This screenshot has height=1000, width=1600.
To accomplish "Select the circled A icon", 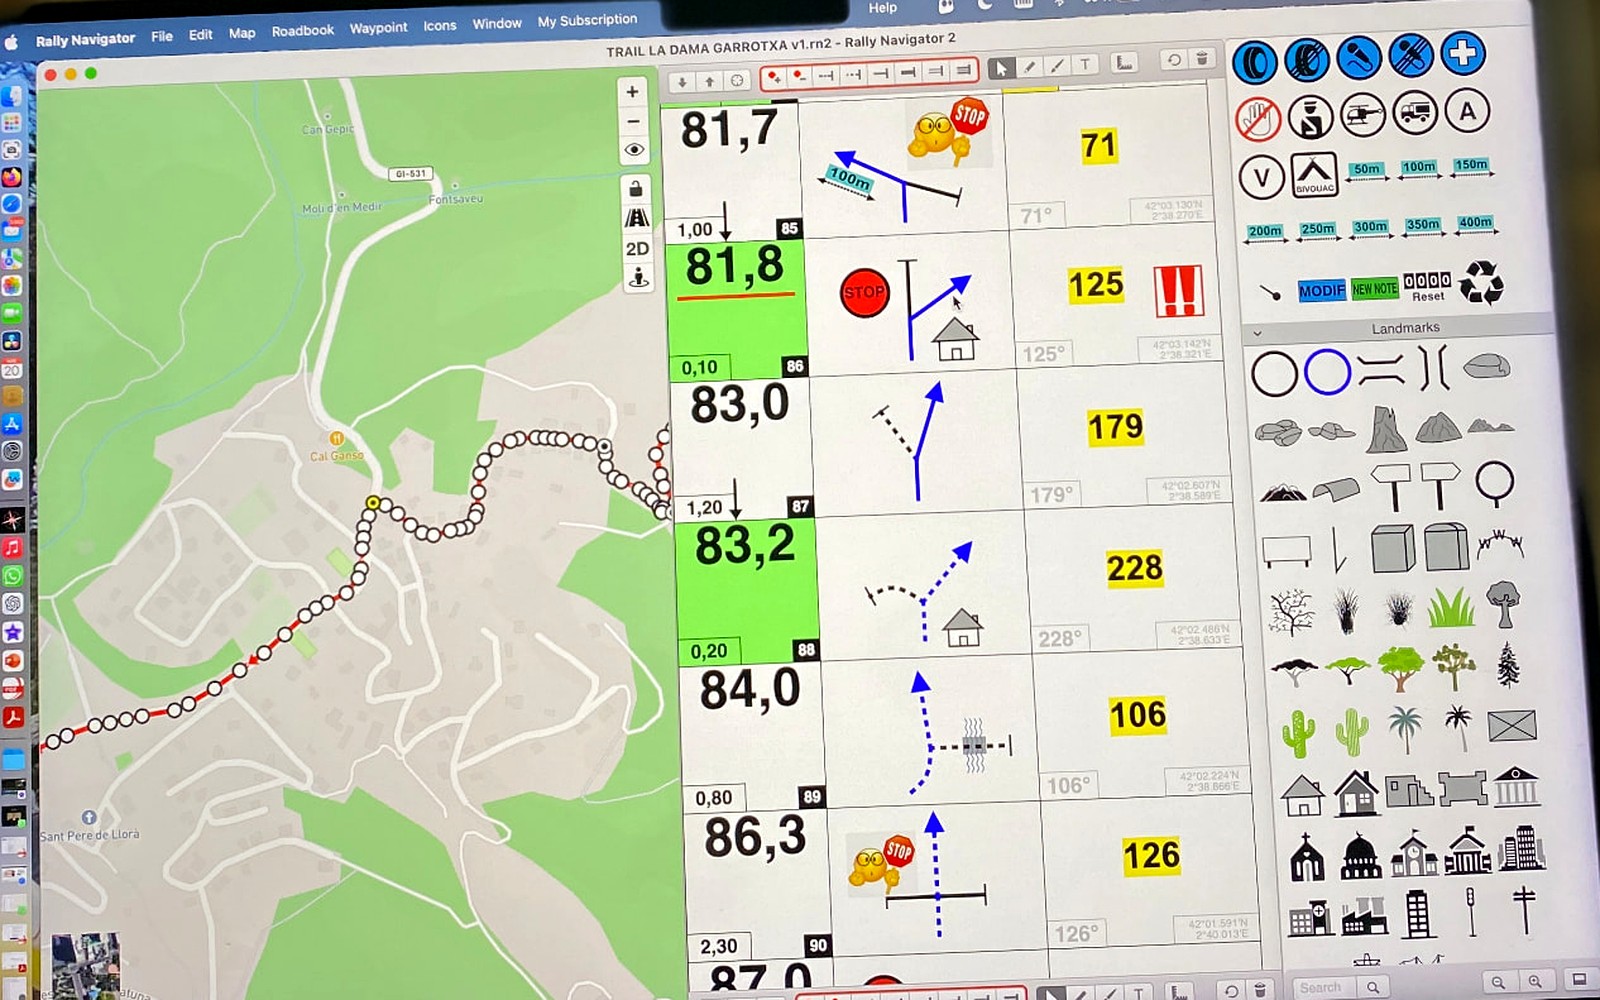I will point(1467,110).
